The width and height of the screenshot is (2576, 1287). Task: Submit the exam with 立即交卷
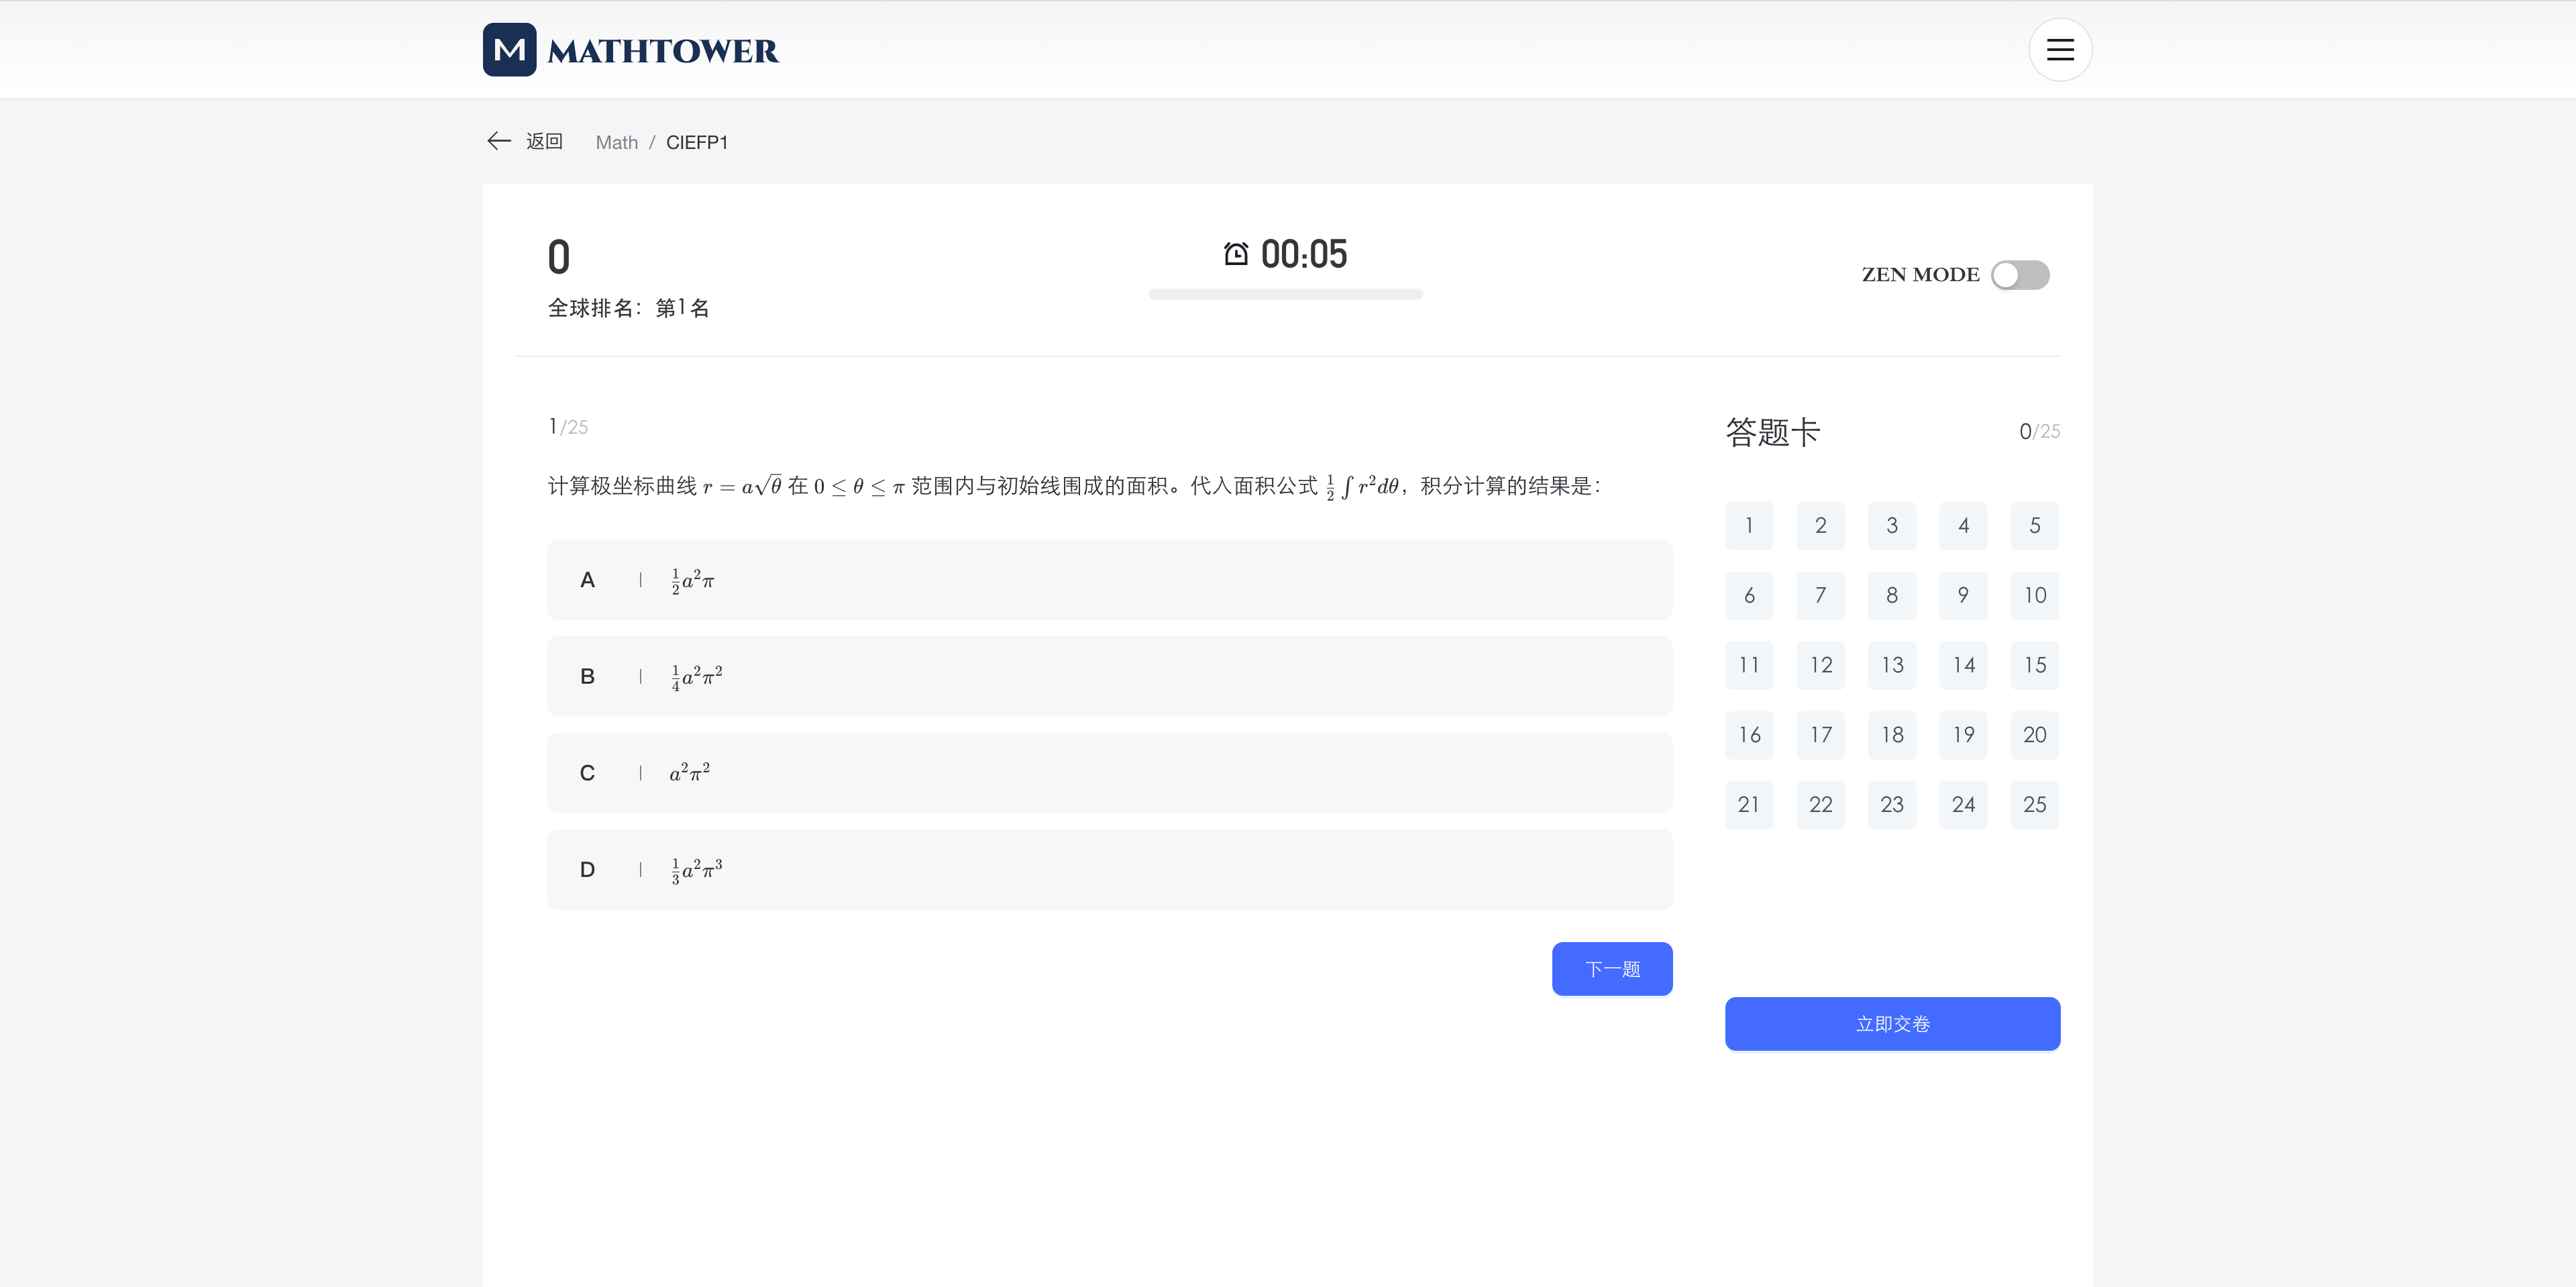tap(1892, 1024)
